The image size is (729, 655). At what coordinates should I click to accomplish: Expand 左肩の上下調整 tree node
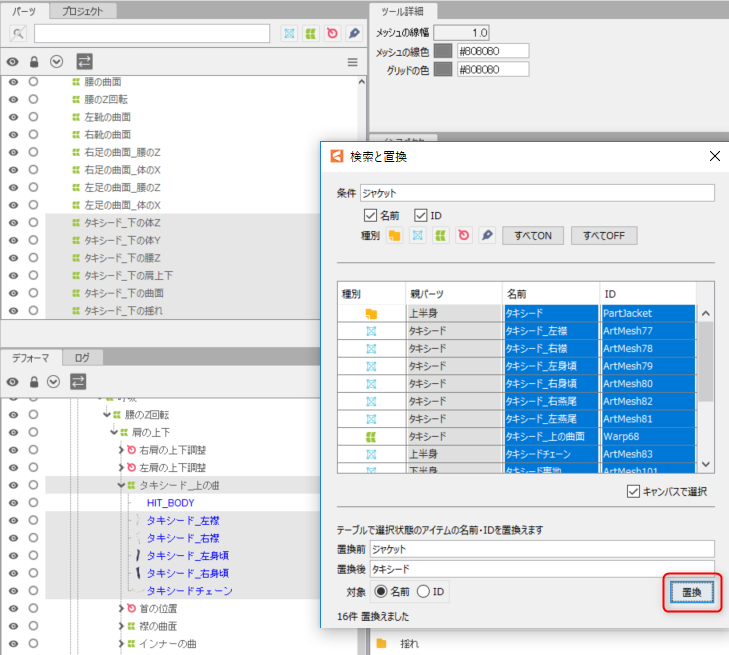[121, 467]
